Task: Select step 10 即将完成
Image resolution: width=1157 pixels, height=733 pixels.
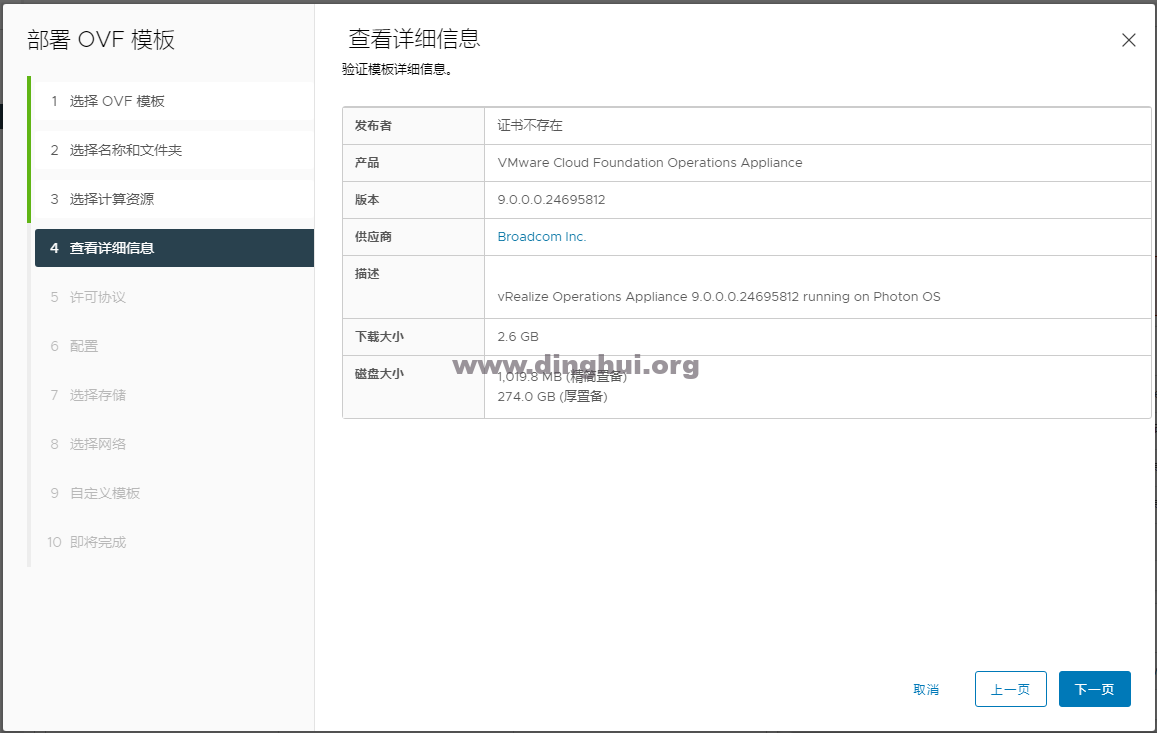Action: pyautogui.click(x=174, y=542)
